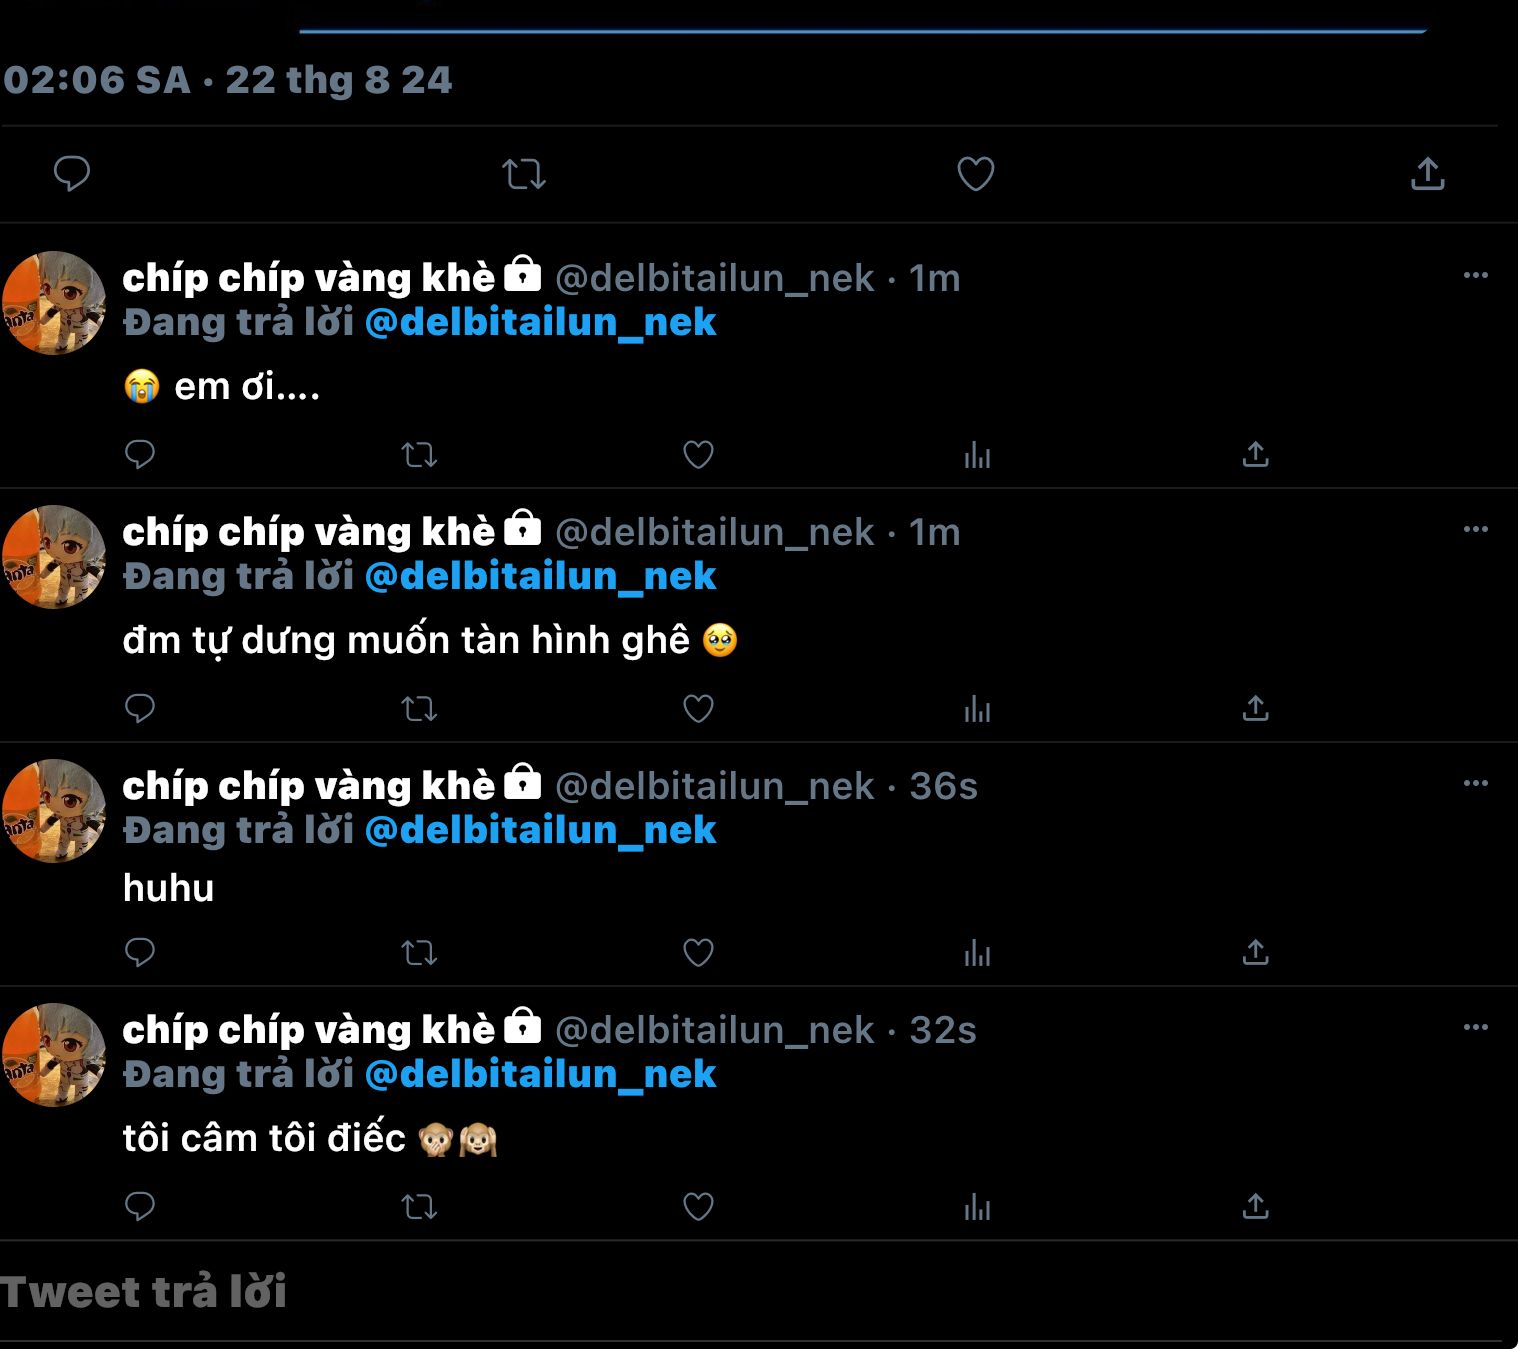Open 'chíp chíp vàng khè' profile name on 'huhu' tweet
Viewport: 1518px width, 1349px height.
308,786
